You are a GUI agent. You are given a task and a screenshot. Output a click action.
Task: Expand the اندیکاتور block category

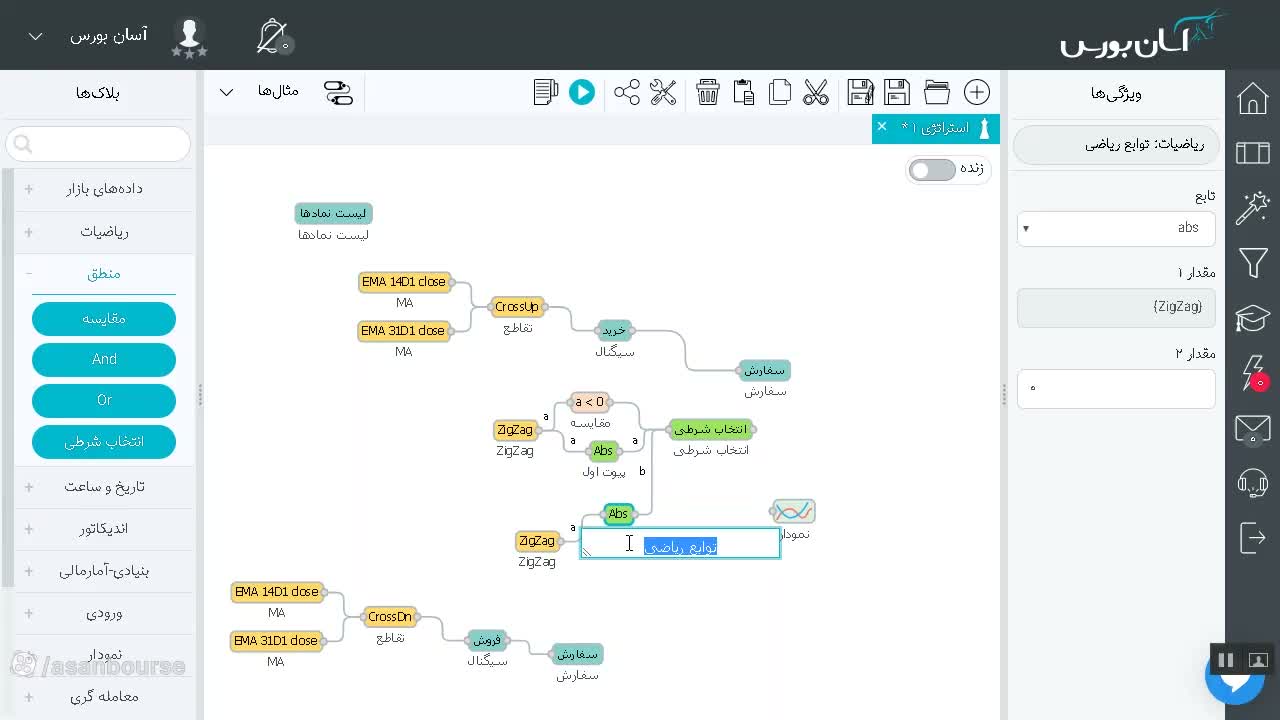[104, 529]
